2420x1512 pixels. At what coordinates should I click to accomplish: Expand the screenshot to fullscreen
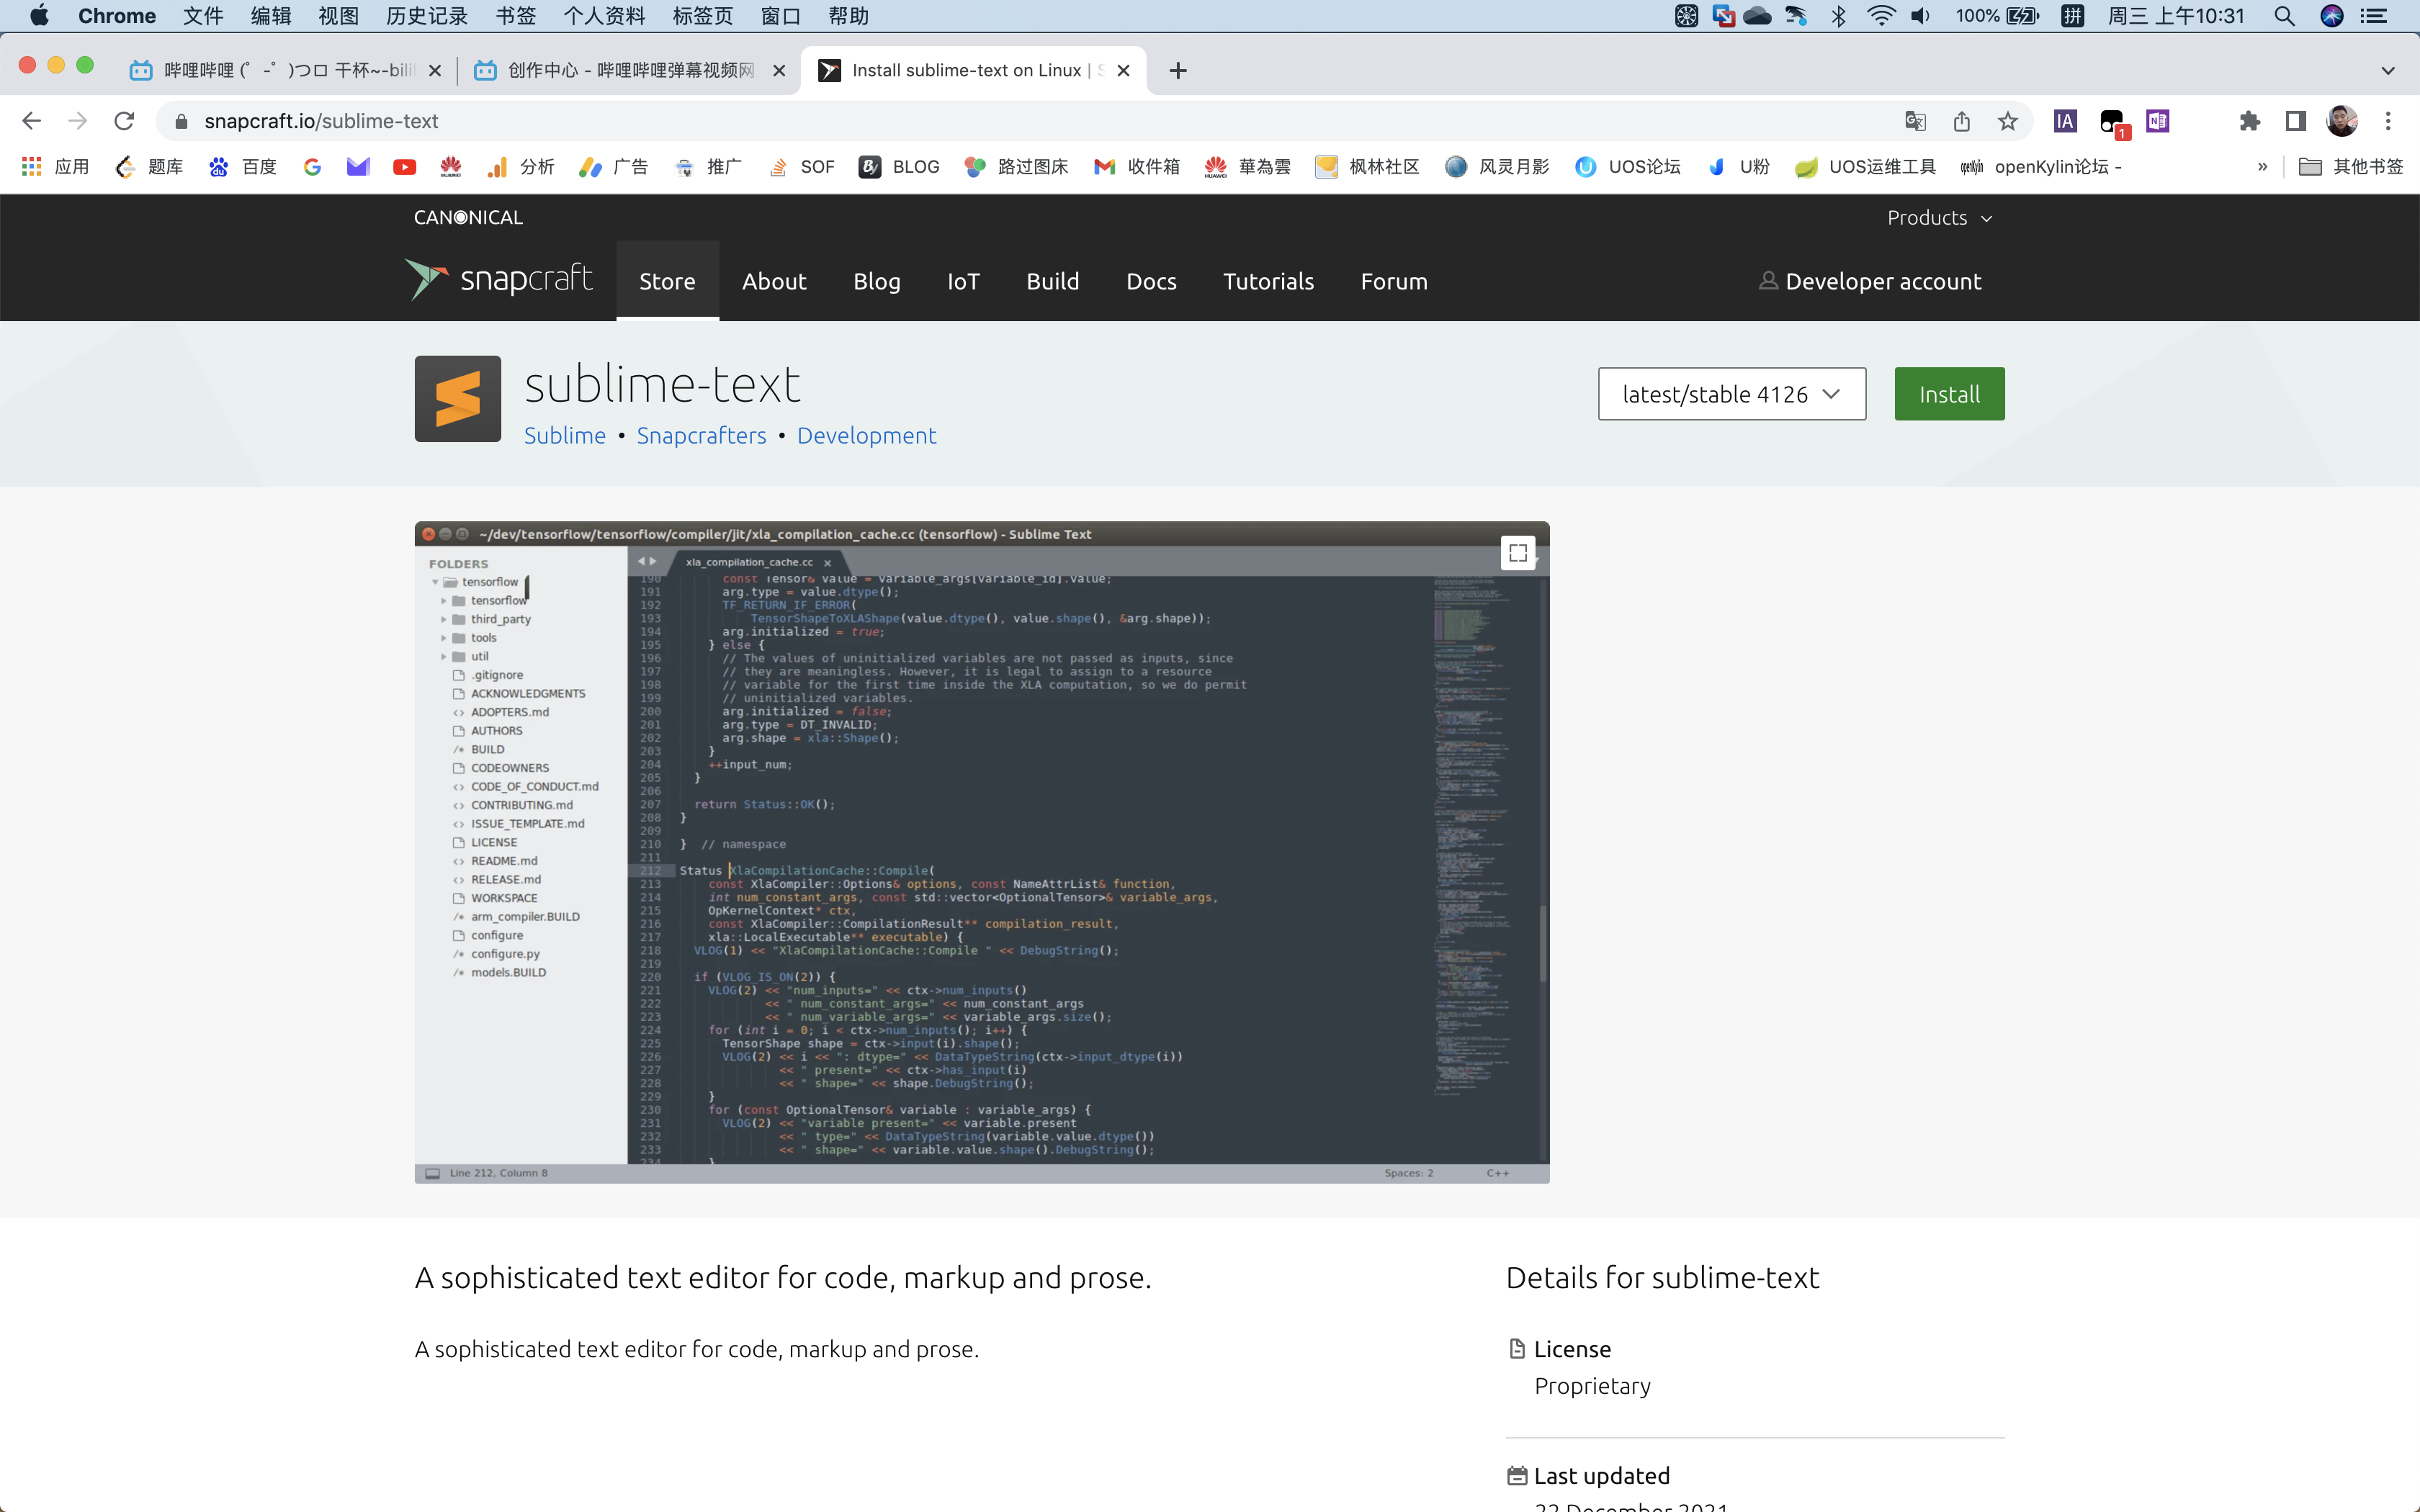click(1517, 552)
